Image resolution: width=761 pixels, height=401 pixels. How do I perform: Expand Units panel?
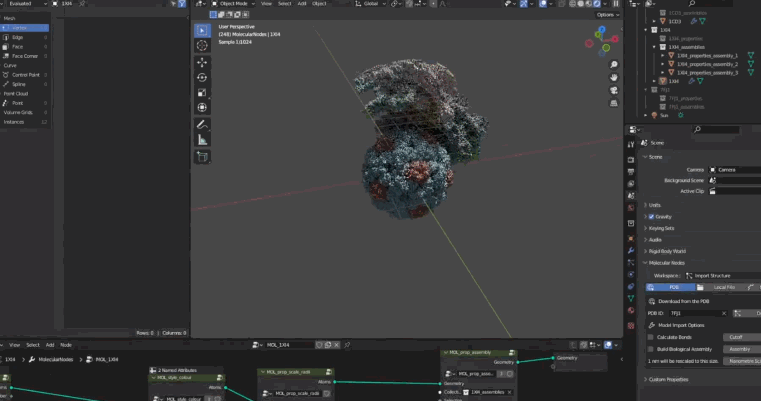tap(655, 205)
